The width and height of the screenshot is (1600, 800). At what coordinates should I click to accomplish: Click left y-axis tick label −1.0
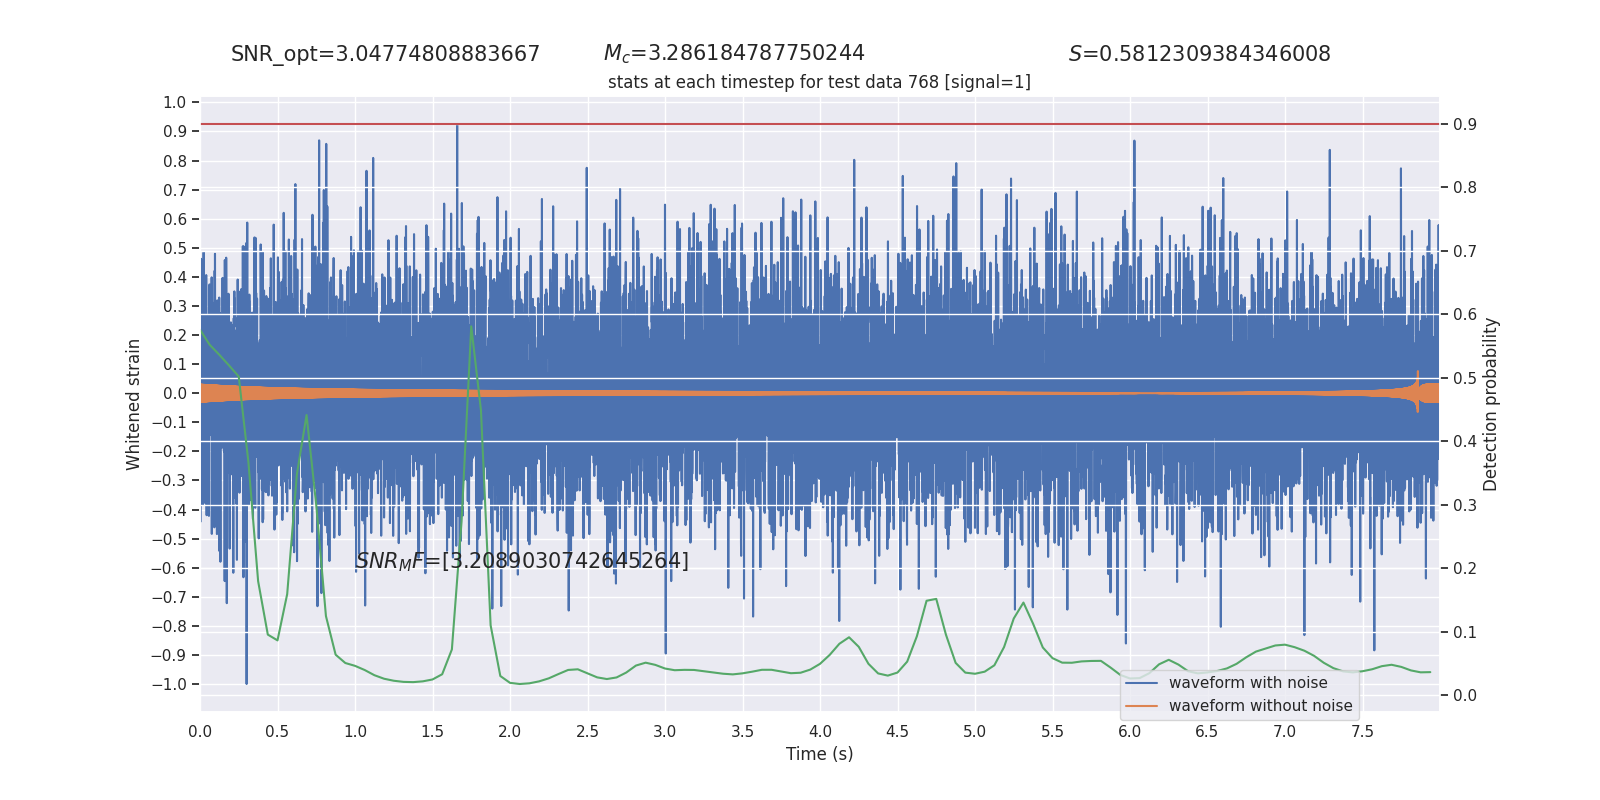[x=169, y=684]
